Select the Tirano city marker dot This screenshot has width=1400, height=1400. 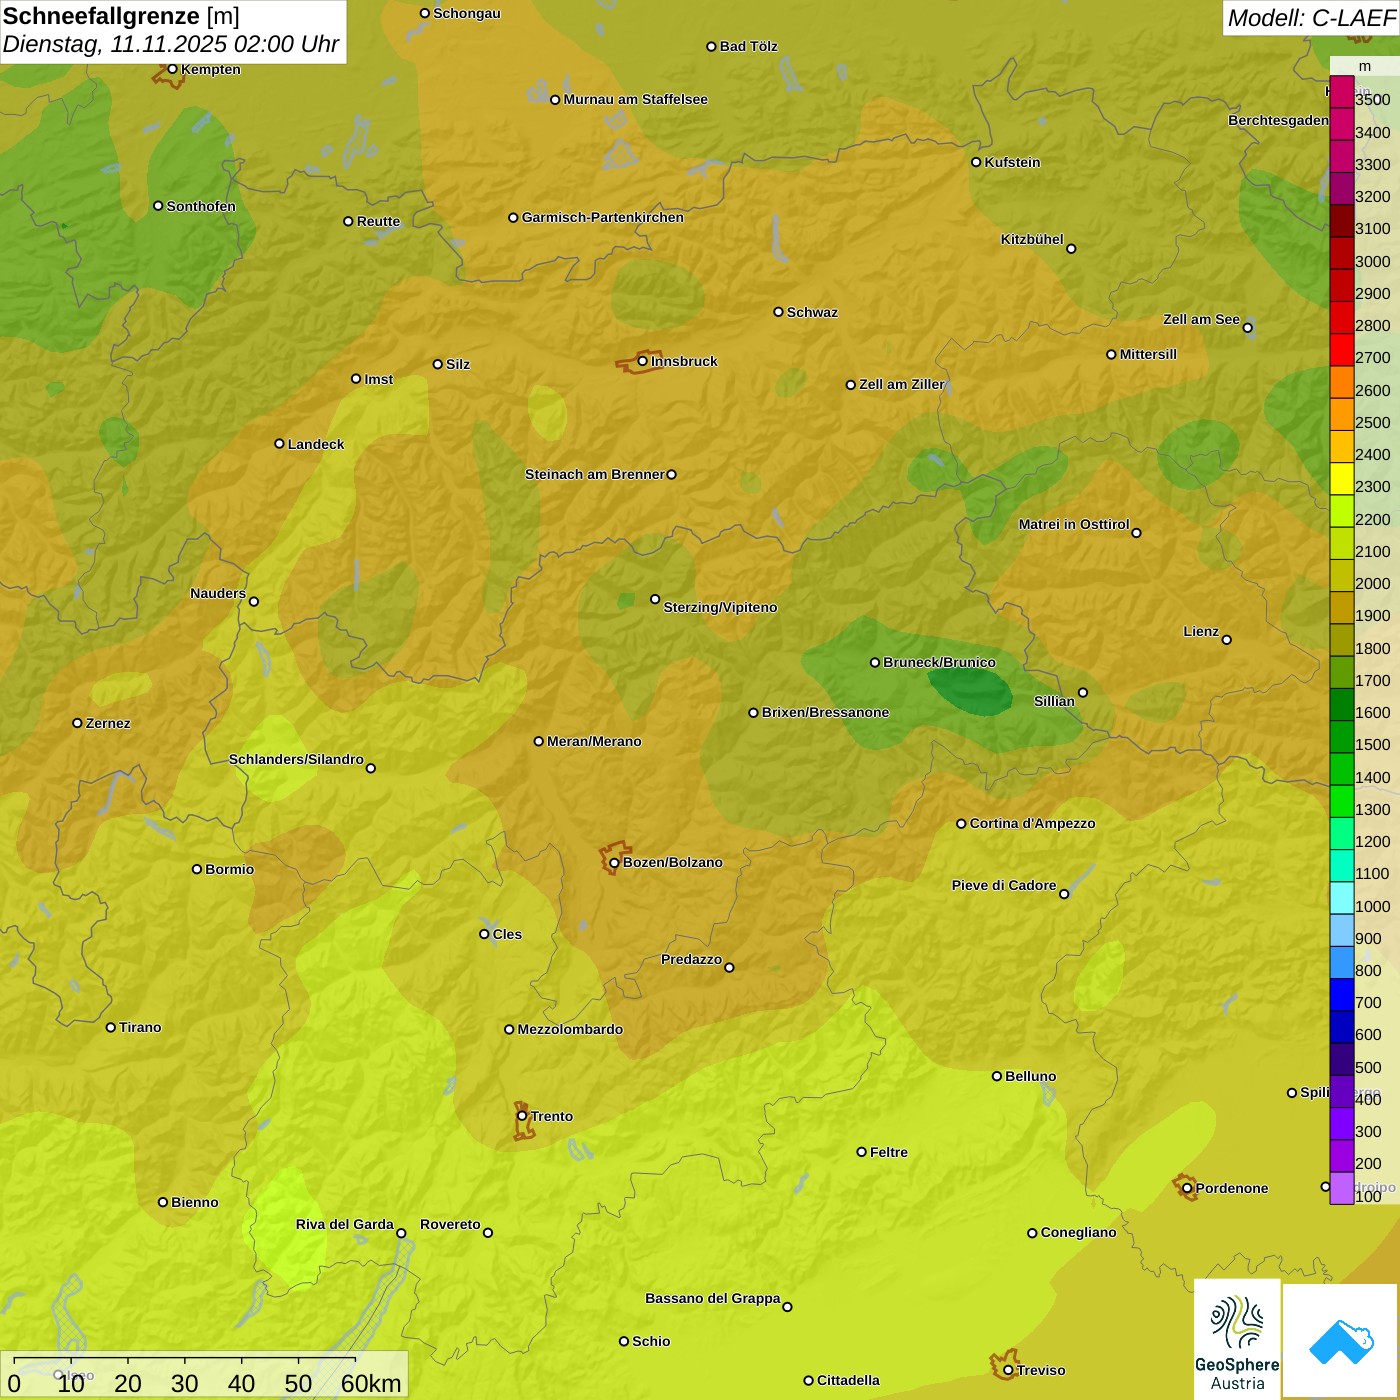[x=110, y=1027]
